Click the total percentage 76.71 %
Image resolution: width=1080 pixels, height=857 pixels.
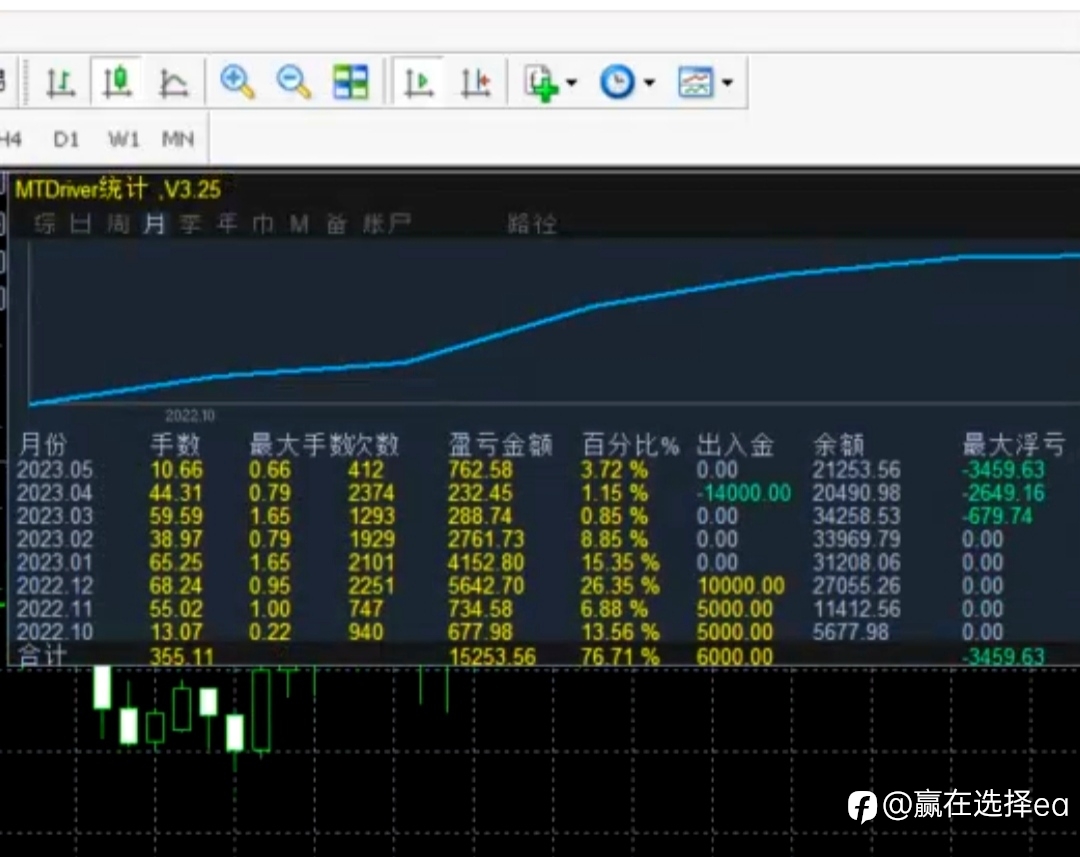(620, 657)
